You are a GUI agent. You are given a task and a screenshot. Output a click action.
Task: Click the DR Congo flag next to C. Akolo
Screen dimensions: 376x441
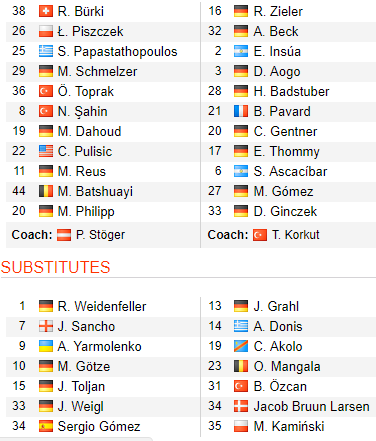(241, 346)
